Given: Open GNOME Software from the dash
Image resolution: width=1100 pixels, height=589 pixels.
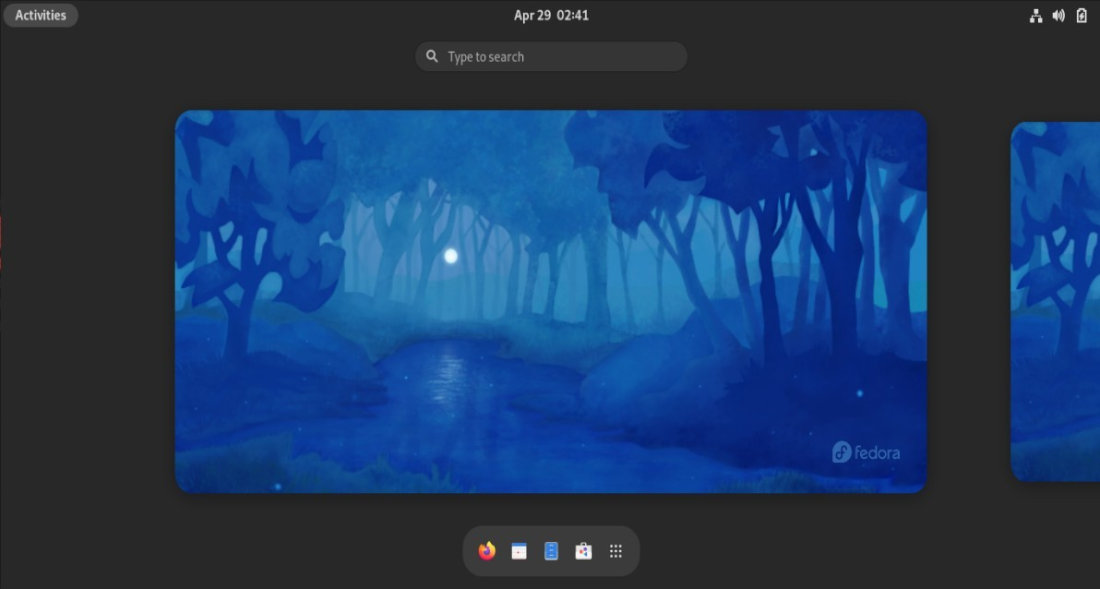Looking at the screenshot, I should click(583, 550).
